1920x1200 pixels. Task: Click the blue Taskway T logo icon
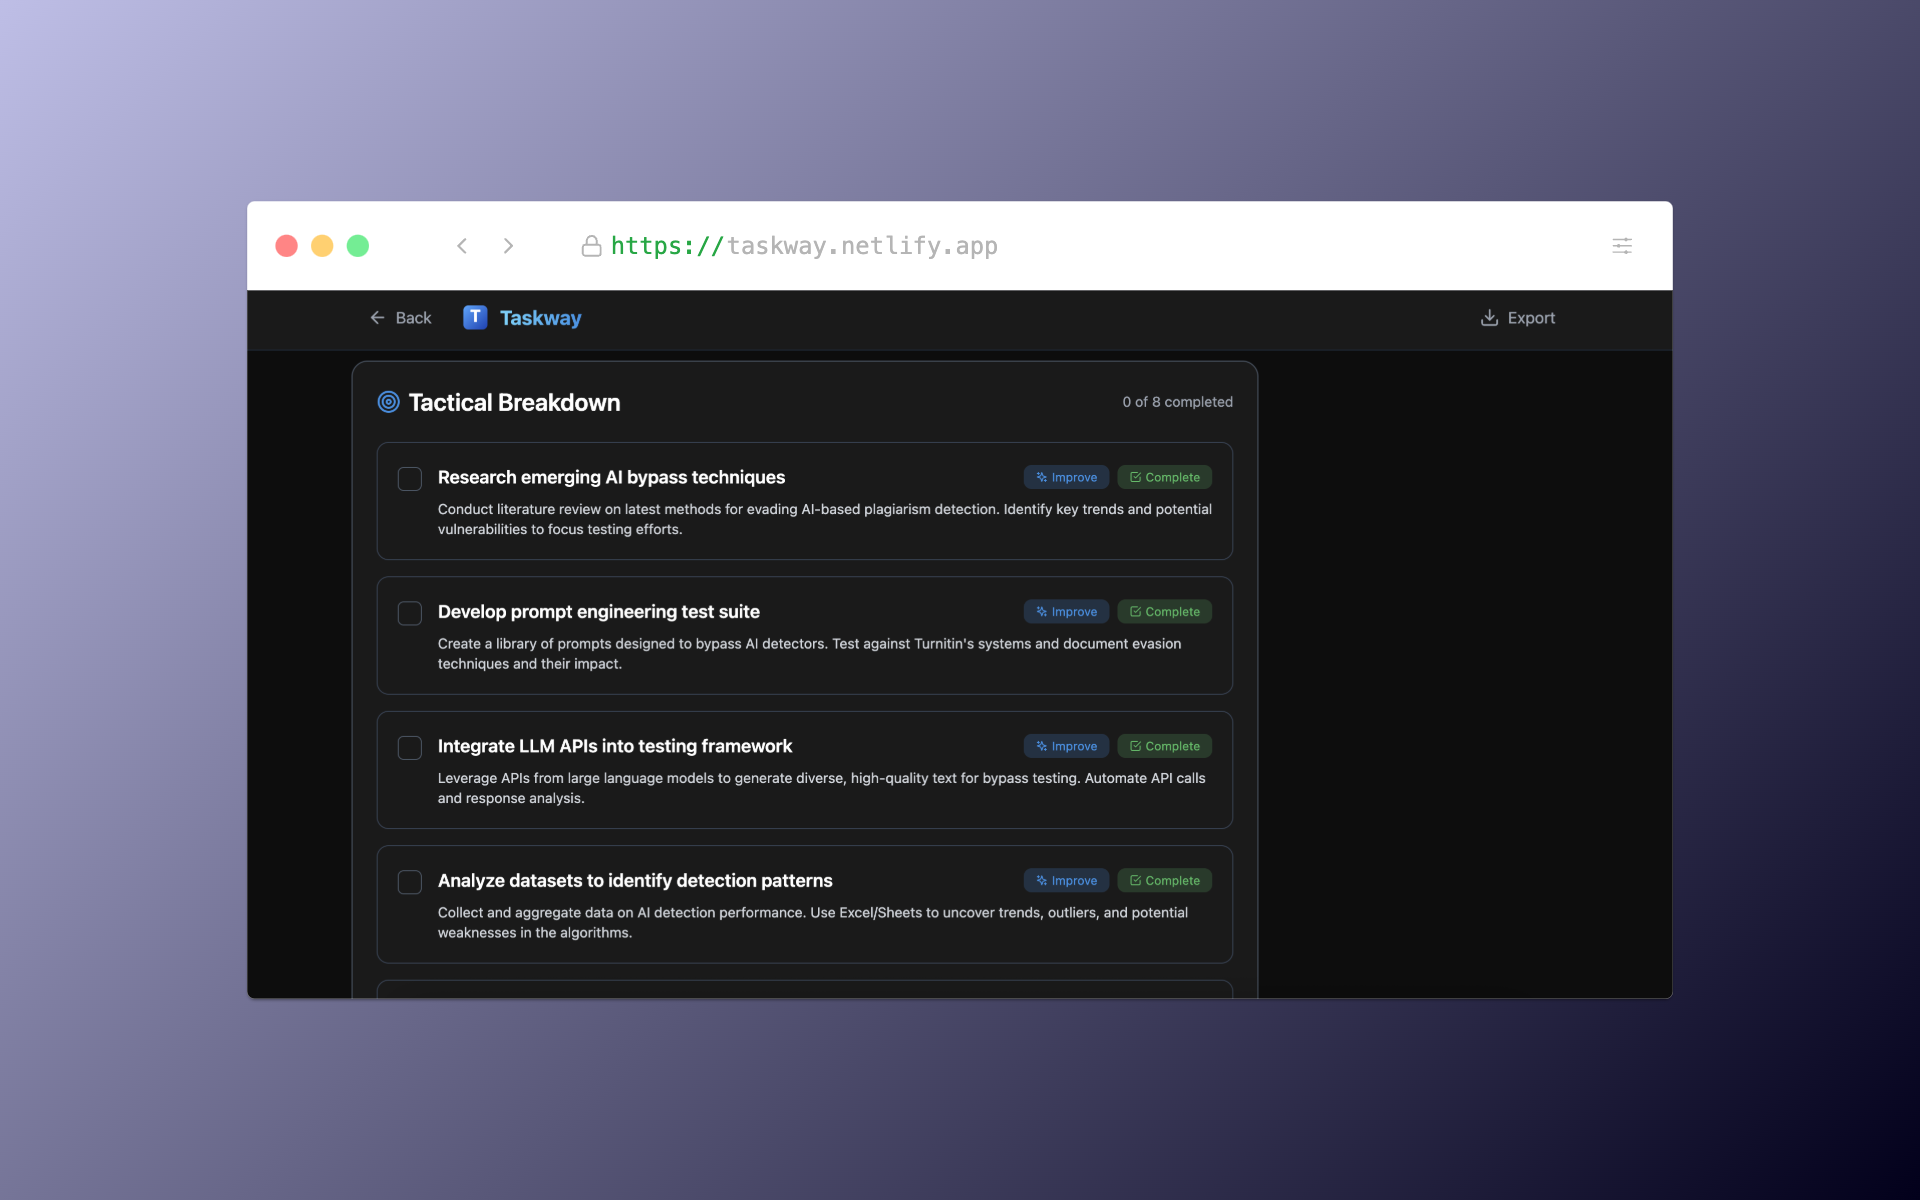coord(475,317)
